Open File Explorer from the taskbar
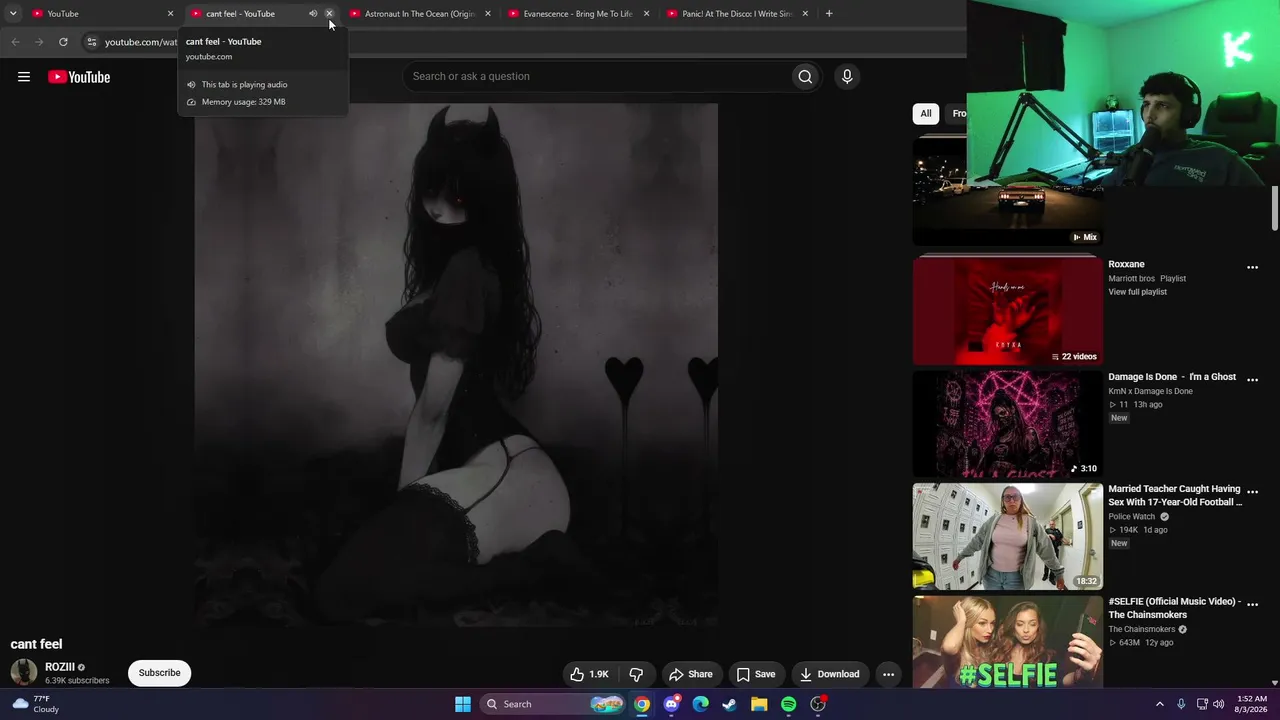This screenshot has height=720, width=1280. click(x=759, y=704)
